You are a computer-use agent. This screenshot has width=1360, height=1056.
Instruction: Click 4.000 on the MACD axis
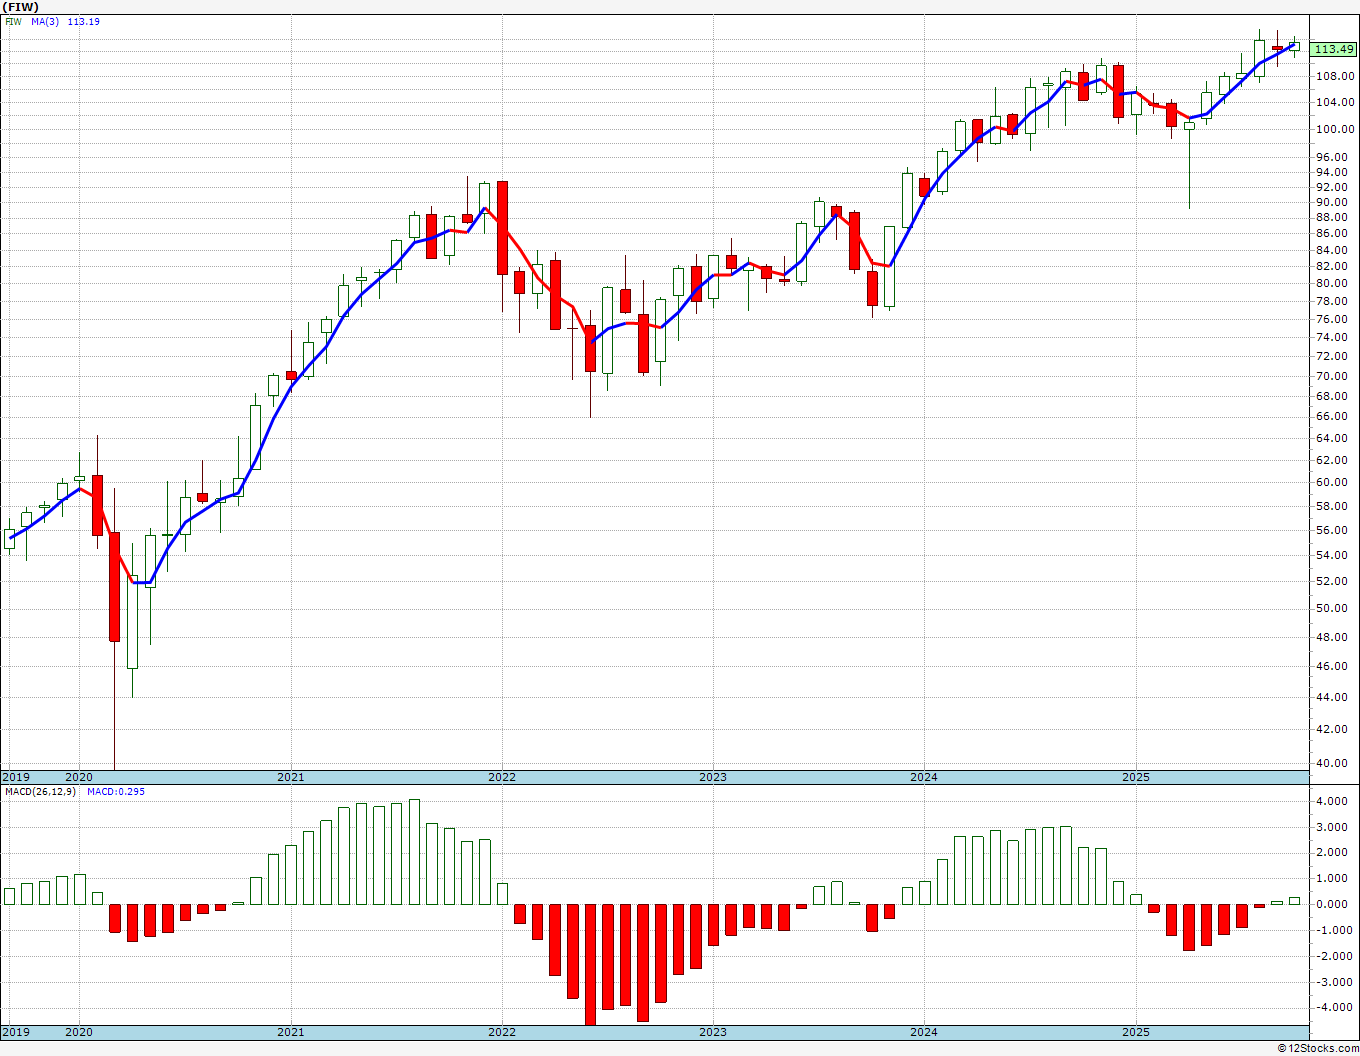coord(1334,801)
